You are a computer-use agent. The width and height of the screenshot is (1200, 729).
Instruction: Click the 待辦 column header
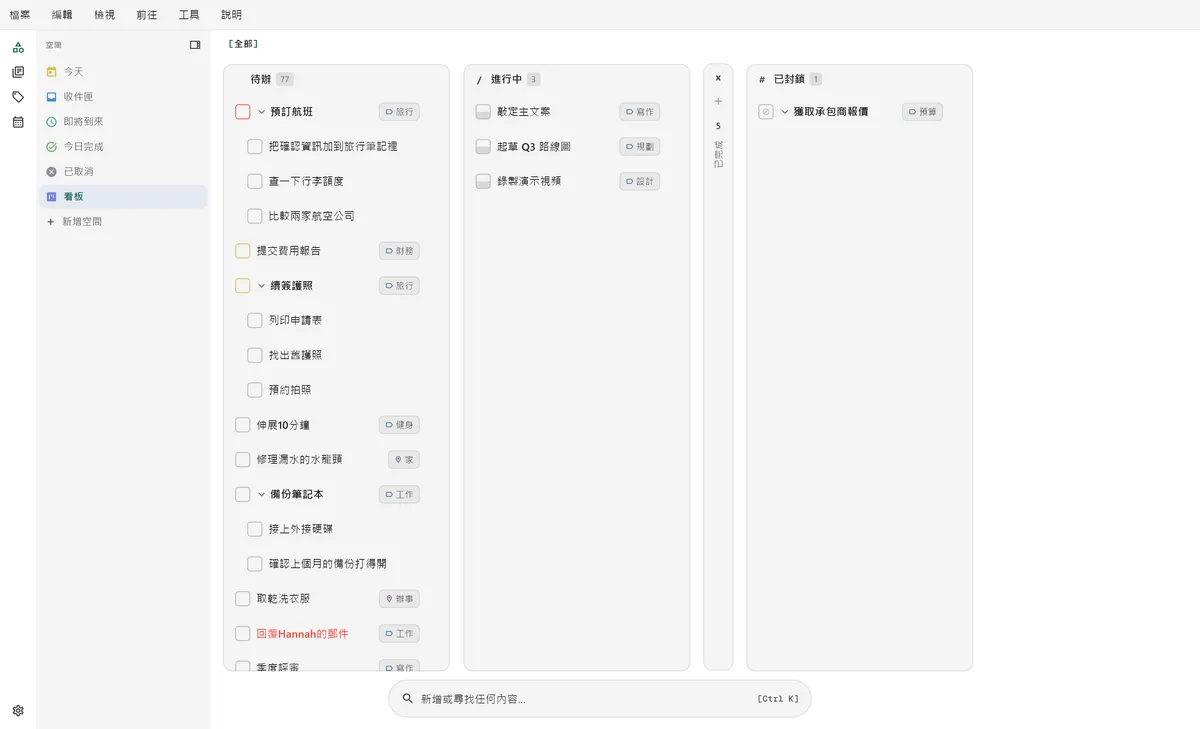[261, 79]
